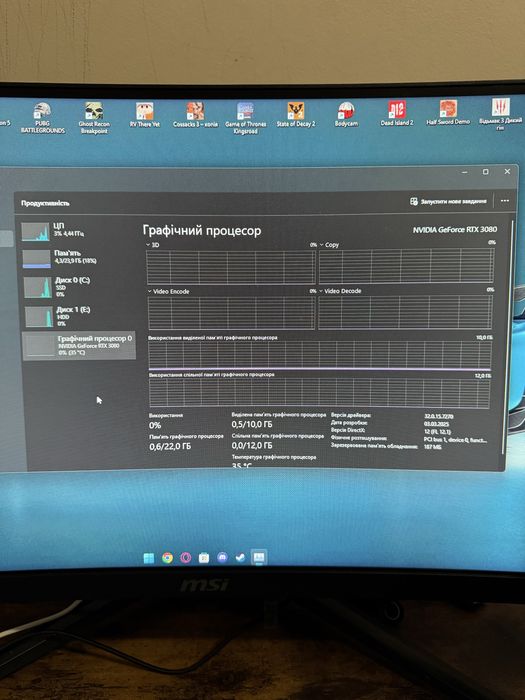Close the Task Manager window
This screenshot has width=525, height=700.
[508, 171]
